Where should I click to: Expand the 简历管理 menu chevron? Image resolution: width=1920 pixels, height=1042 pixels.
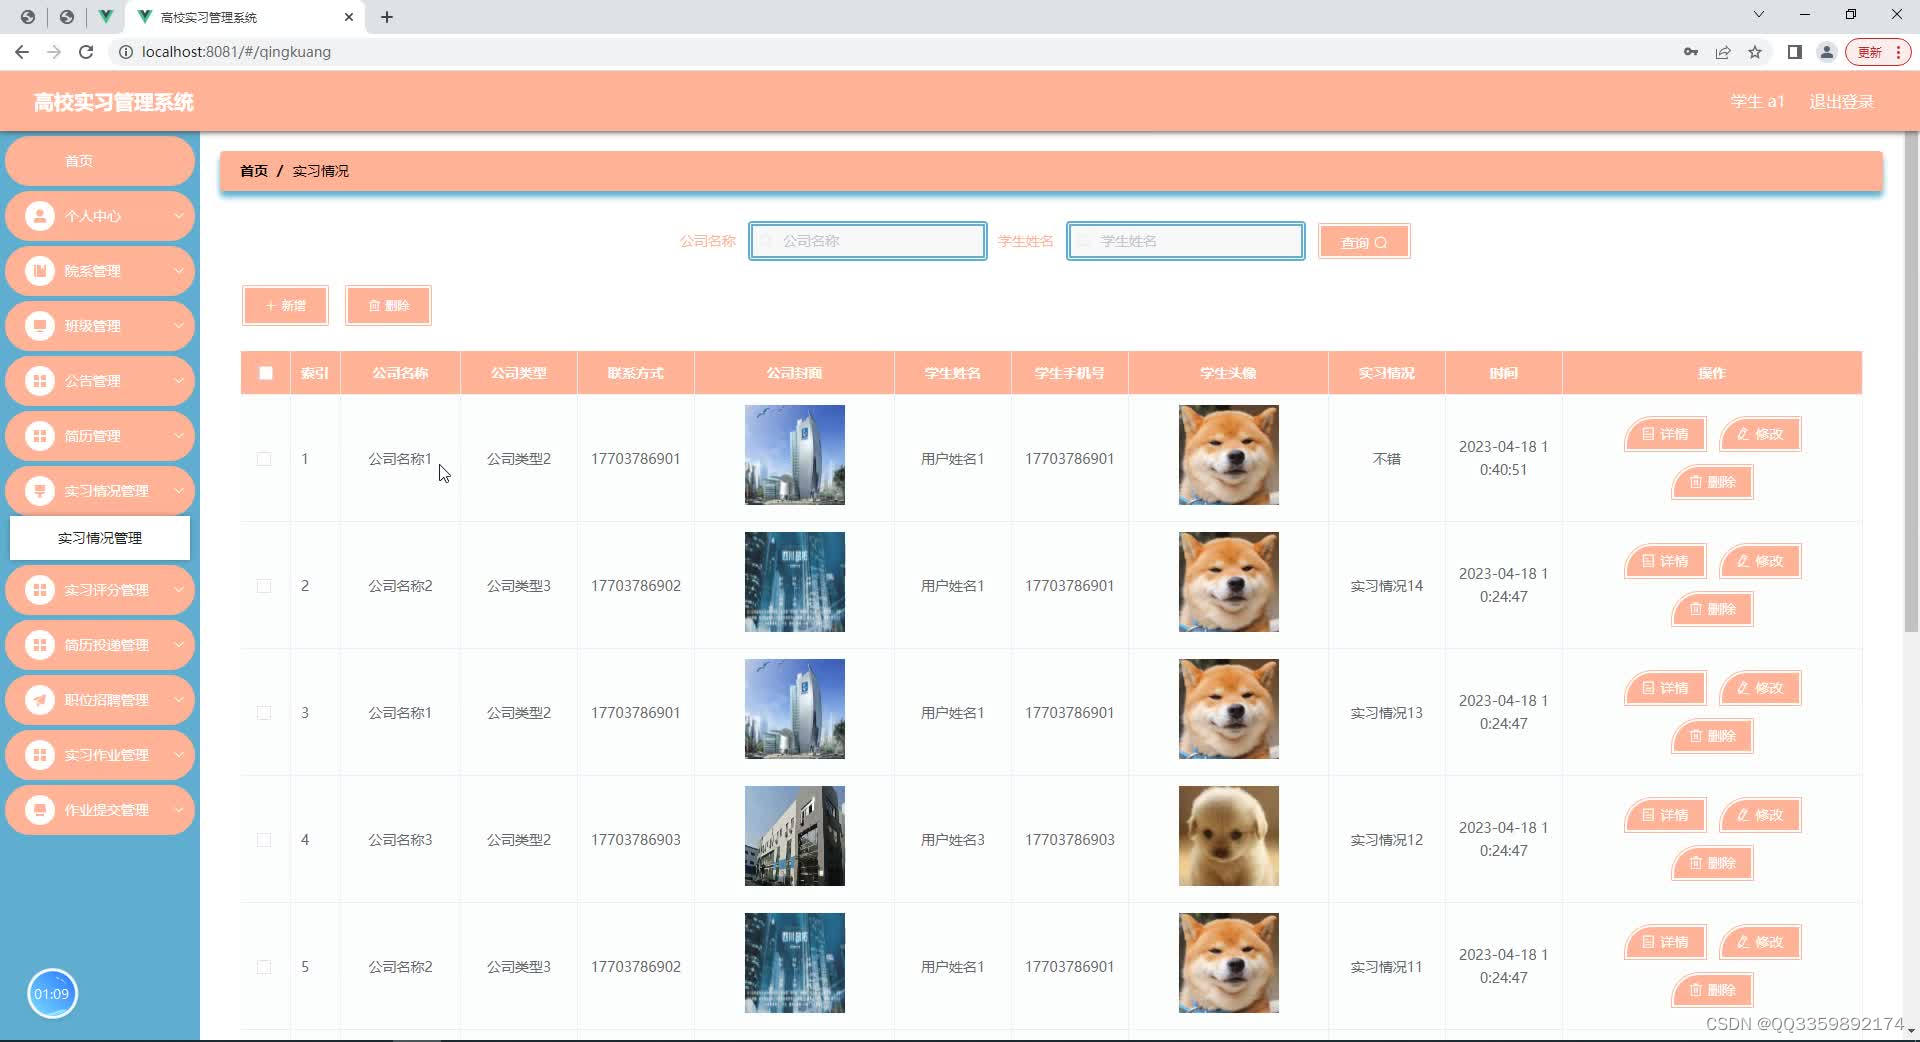pos(179,436)
